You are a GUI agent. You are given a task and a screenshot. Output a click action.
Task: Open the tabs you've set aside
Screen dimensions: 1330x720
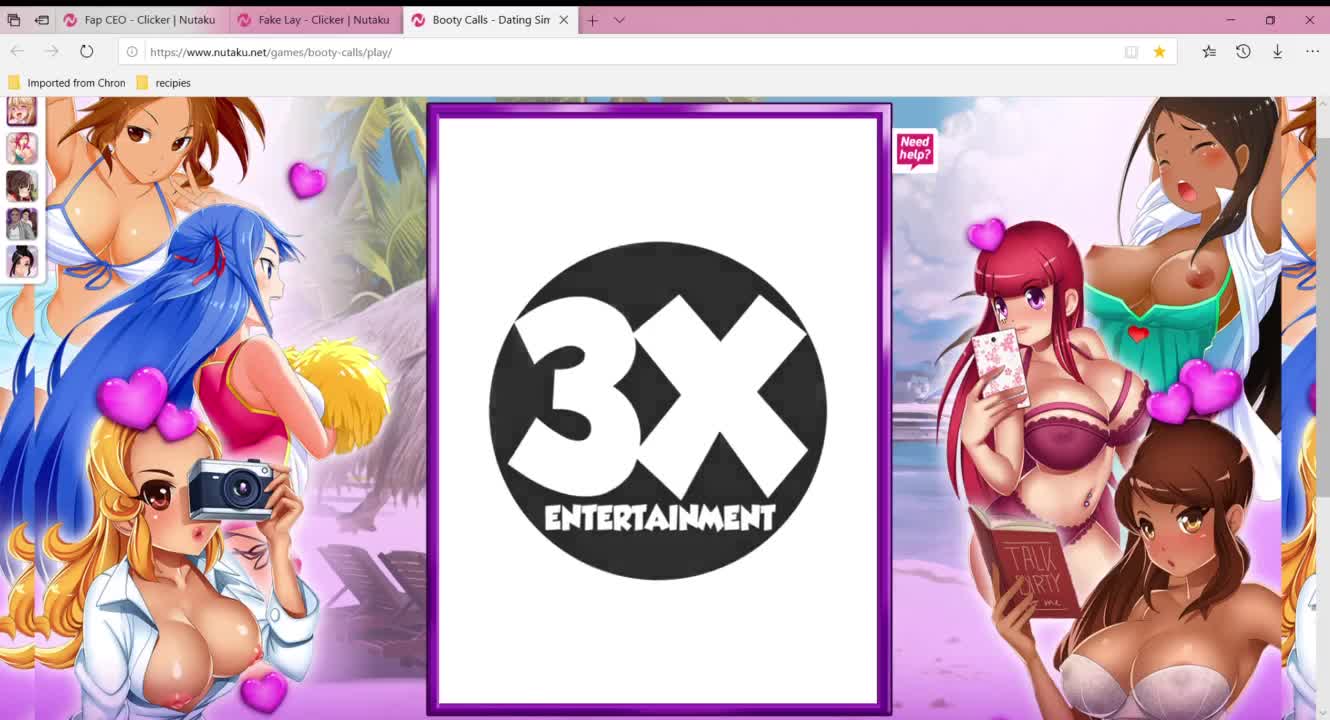coord(14,20)
